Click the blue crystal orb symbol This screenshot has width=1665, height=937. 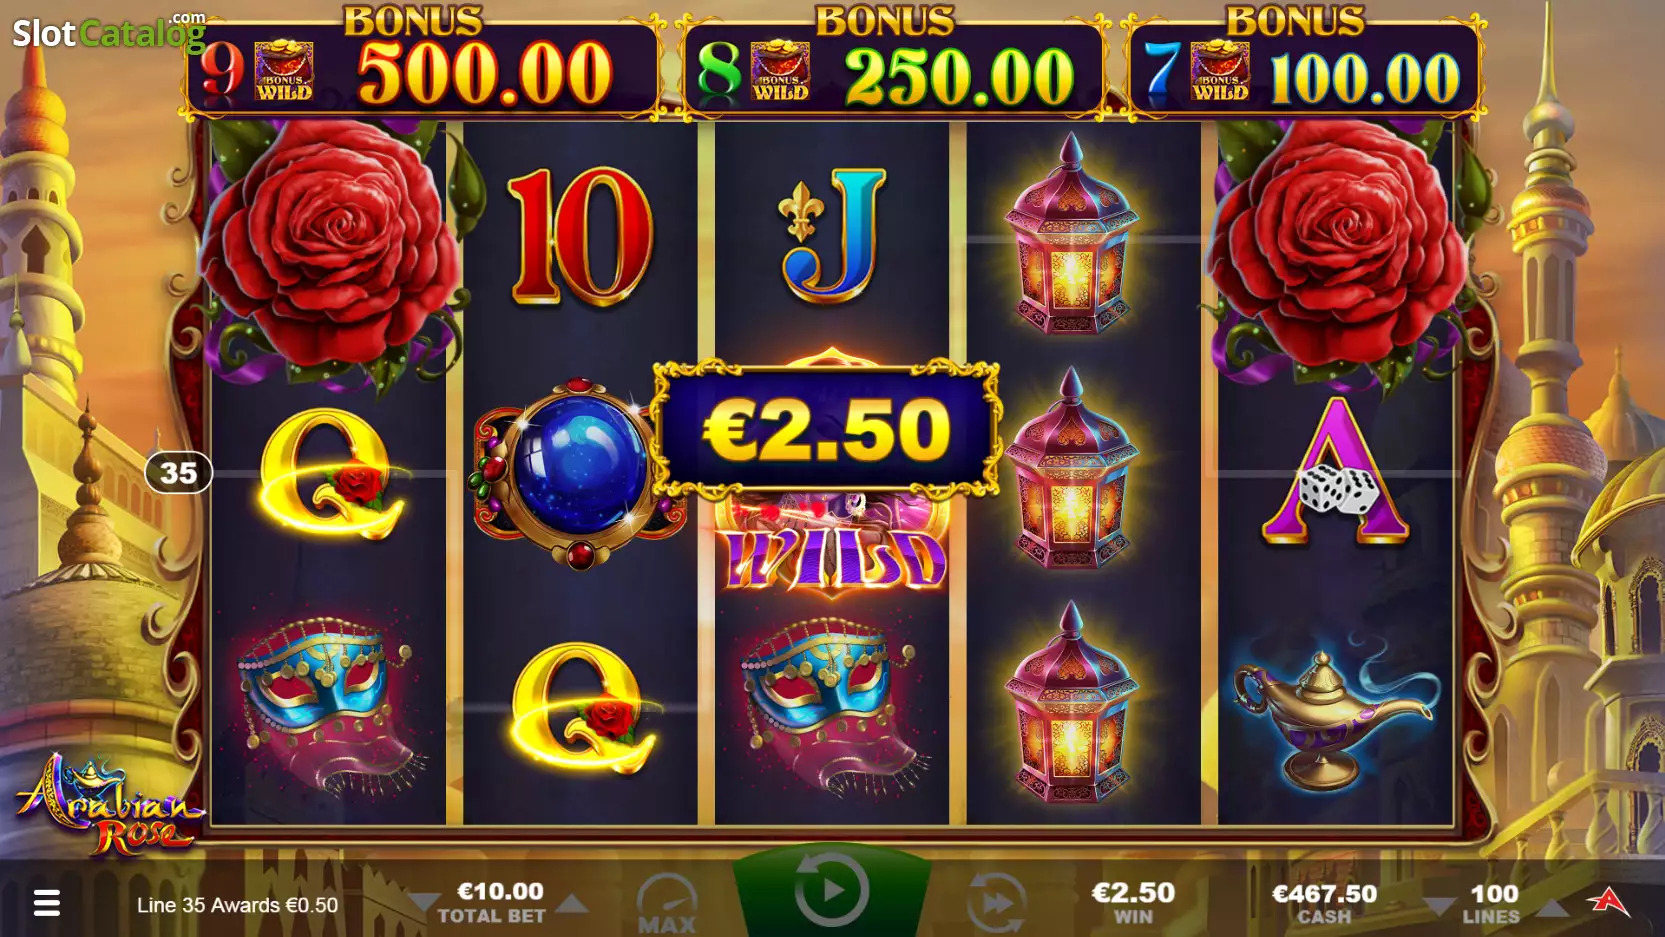coord(578,472)
